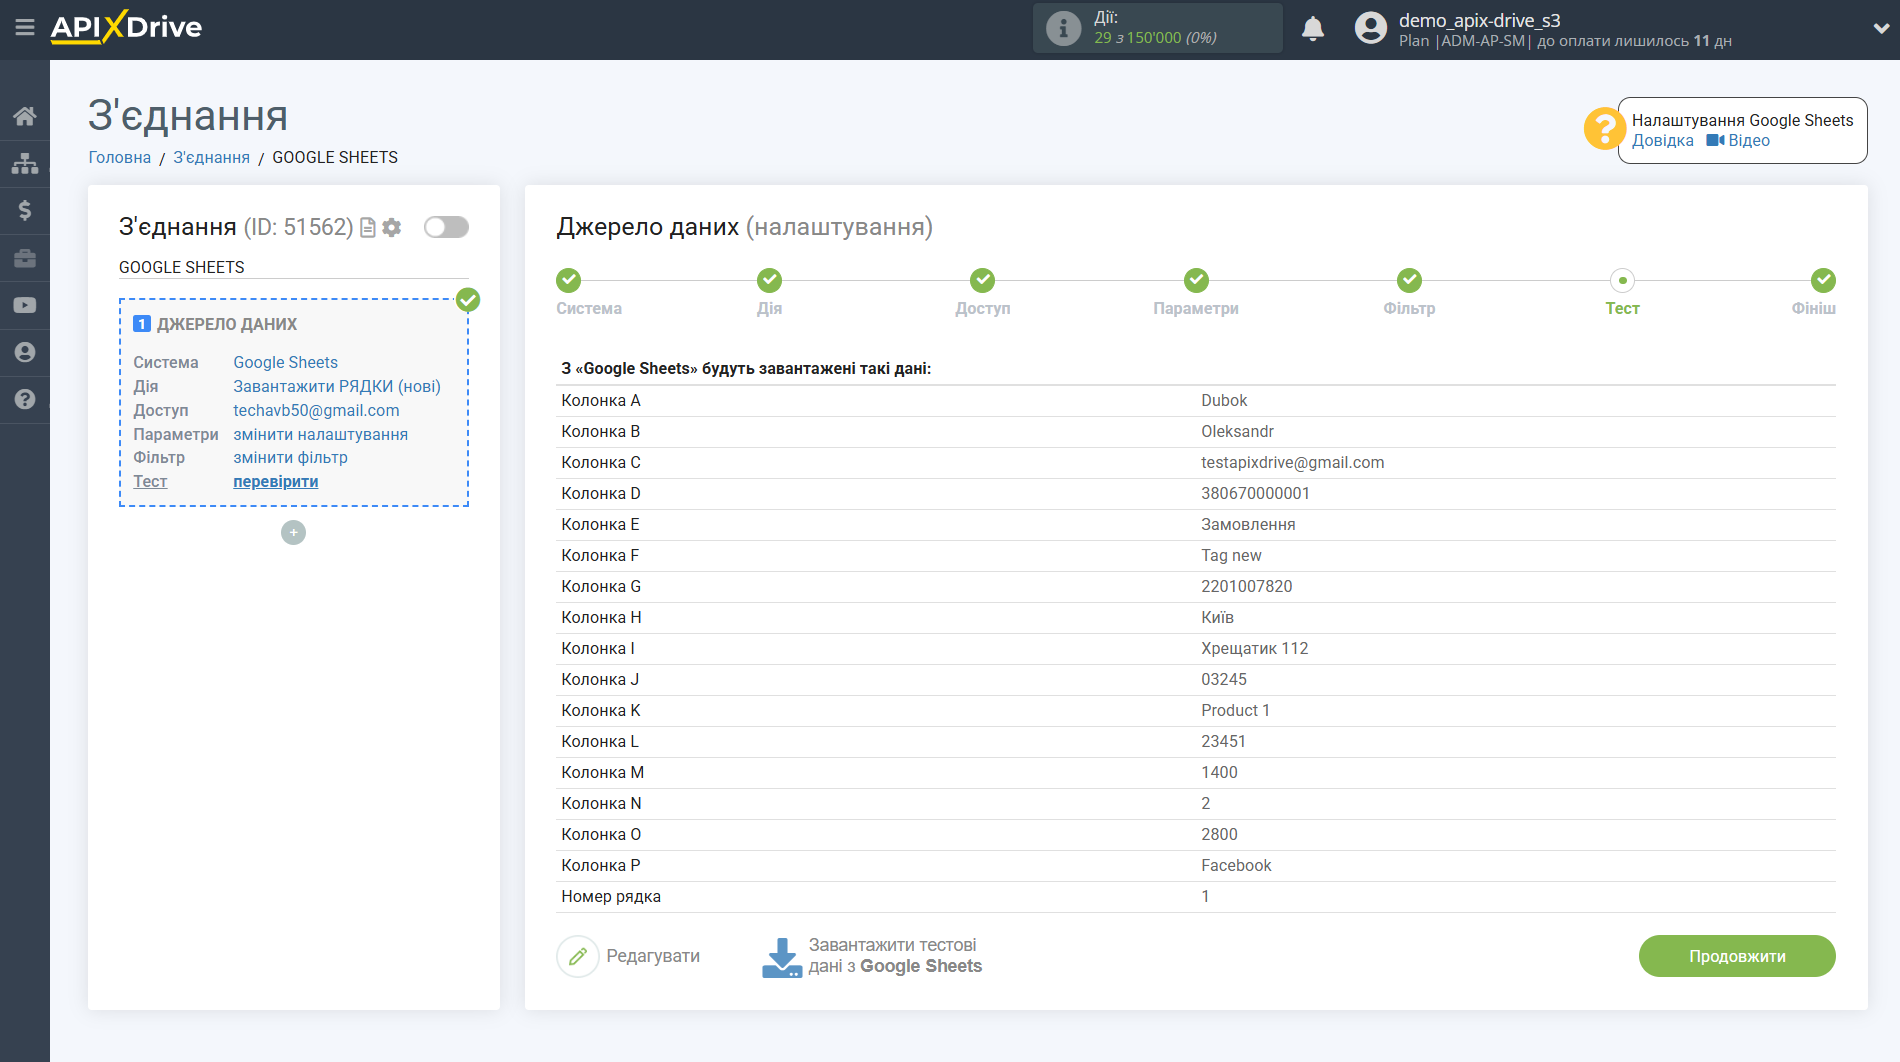
Task: Open the connection settings gear icon
Action: [x=392, y=228]
